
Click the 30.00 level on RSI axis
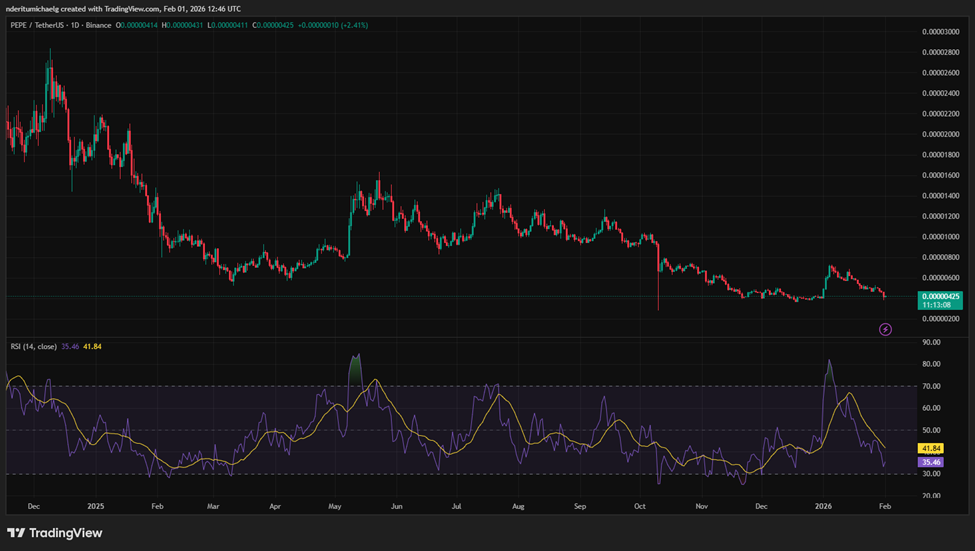(x=932, y=474)
